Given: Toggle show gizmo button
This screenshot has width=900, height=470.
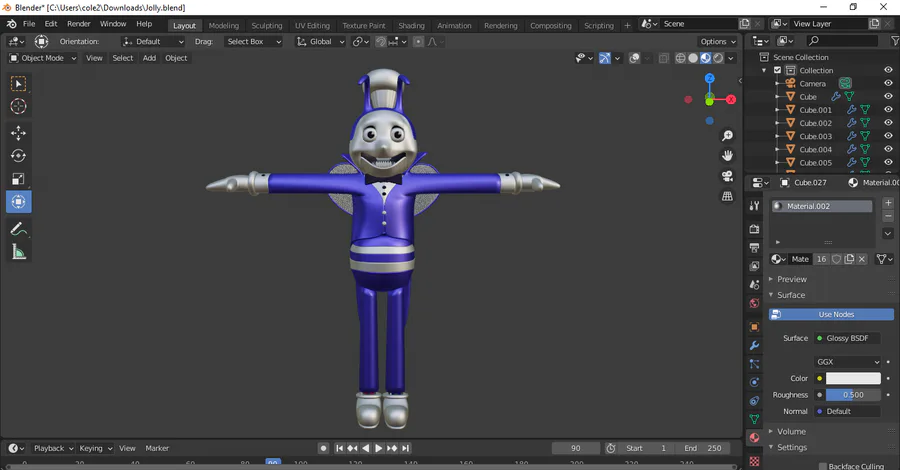Looking at the screenshot, I should (604, 58).
